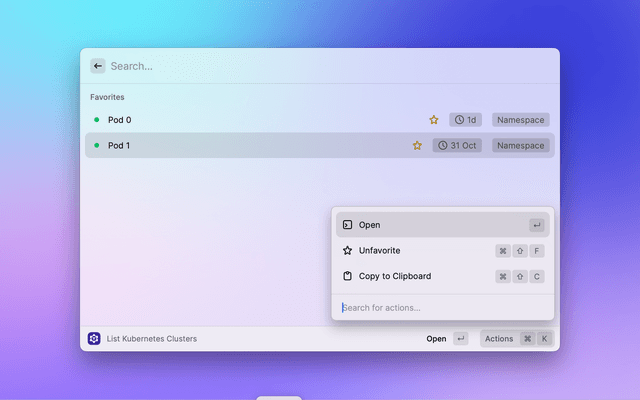Click the back arrow button
The height and width of the screenshot is (400, 640).
[x=98, y=66]
